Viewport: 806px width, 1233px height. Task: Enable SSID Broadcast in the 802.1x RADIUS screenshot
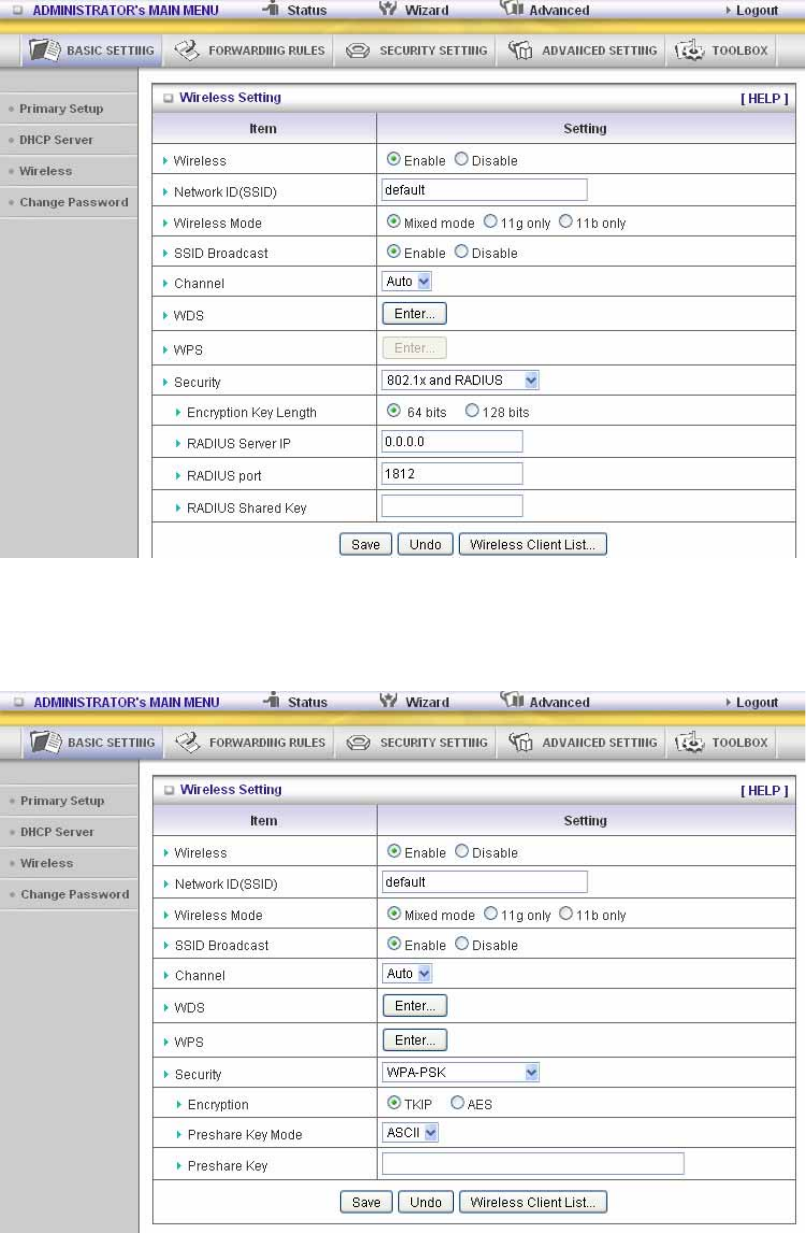tap(393, 252)
